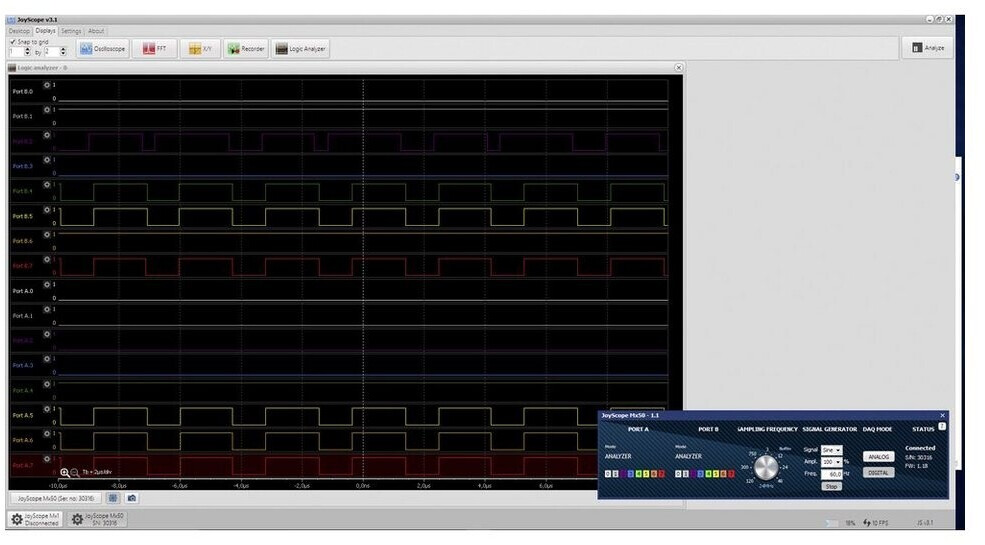Open the Signal type dropdown
Viewport: 985px width, 545px height.
click(x=831, y=450)
